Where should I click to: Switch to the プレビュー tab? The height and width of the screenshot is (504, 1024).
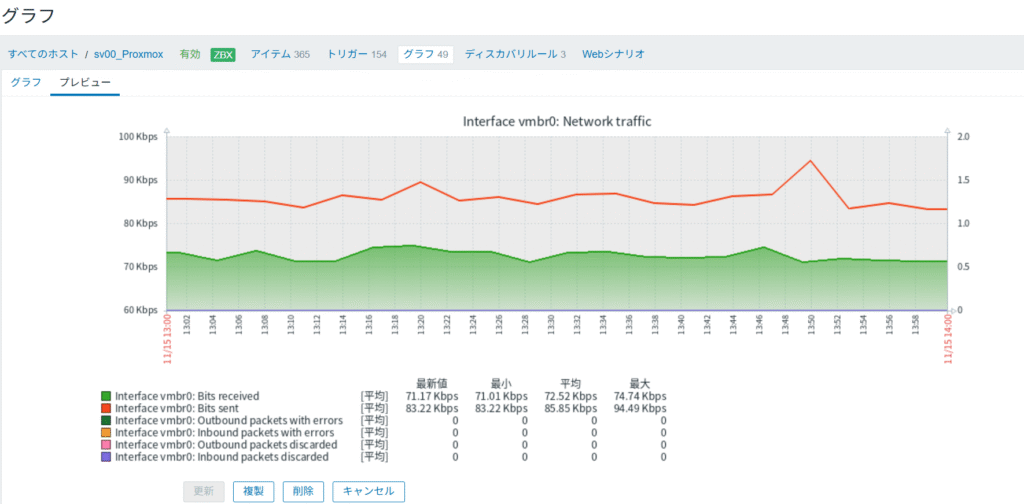coord(85,82)
